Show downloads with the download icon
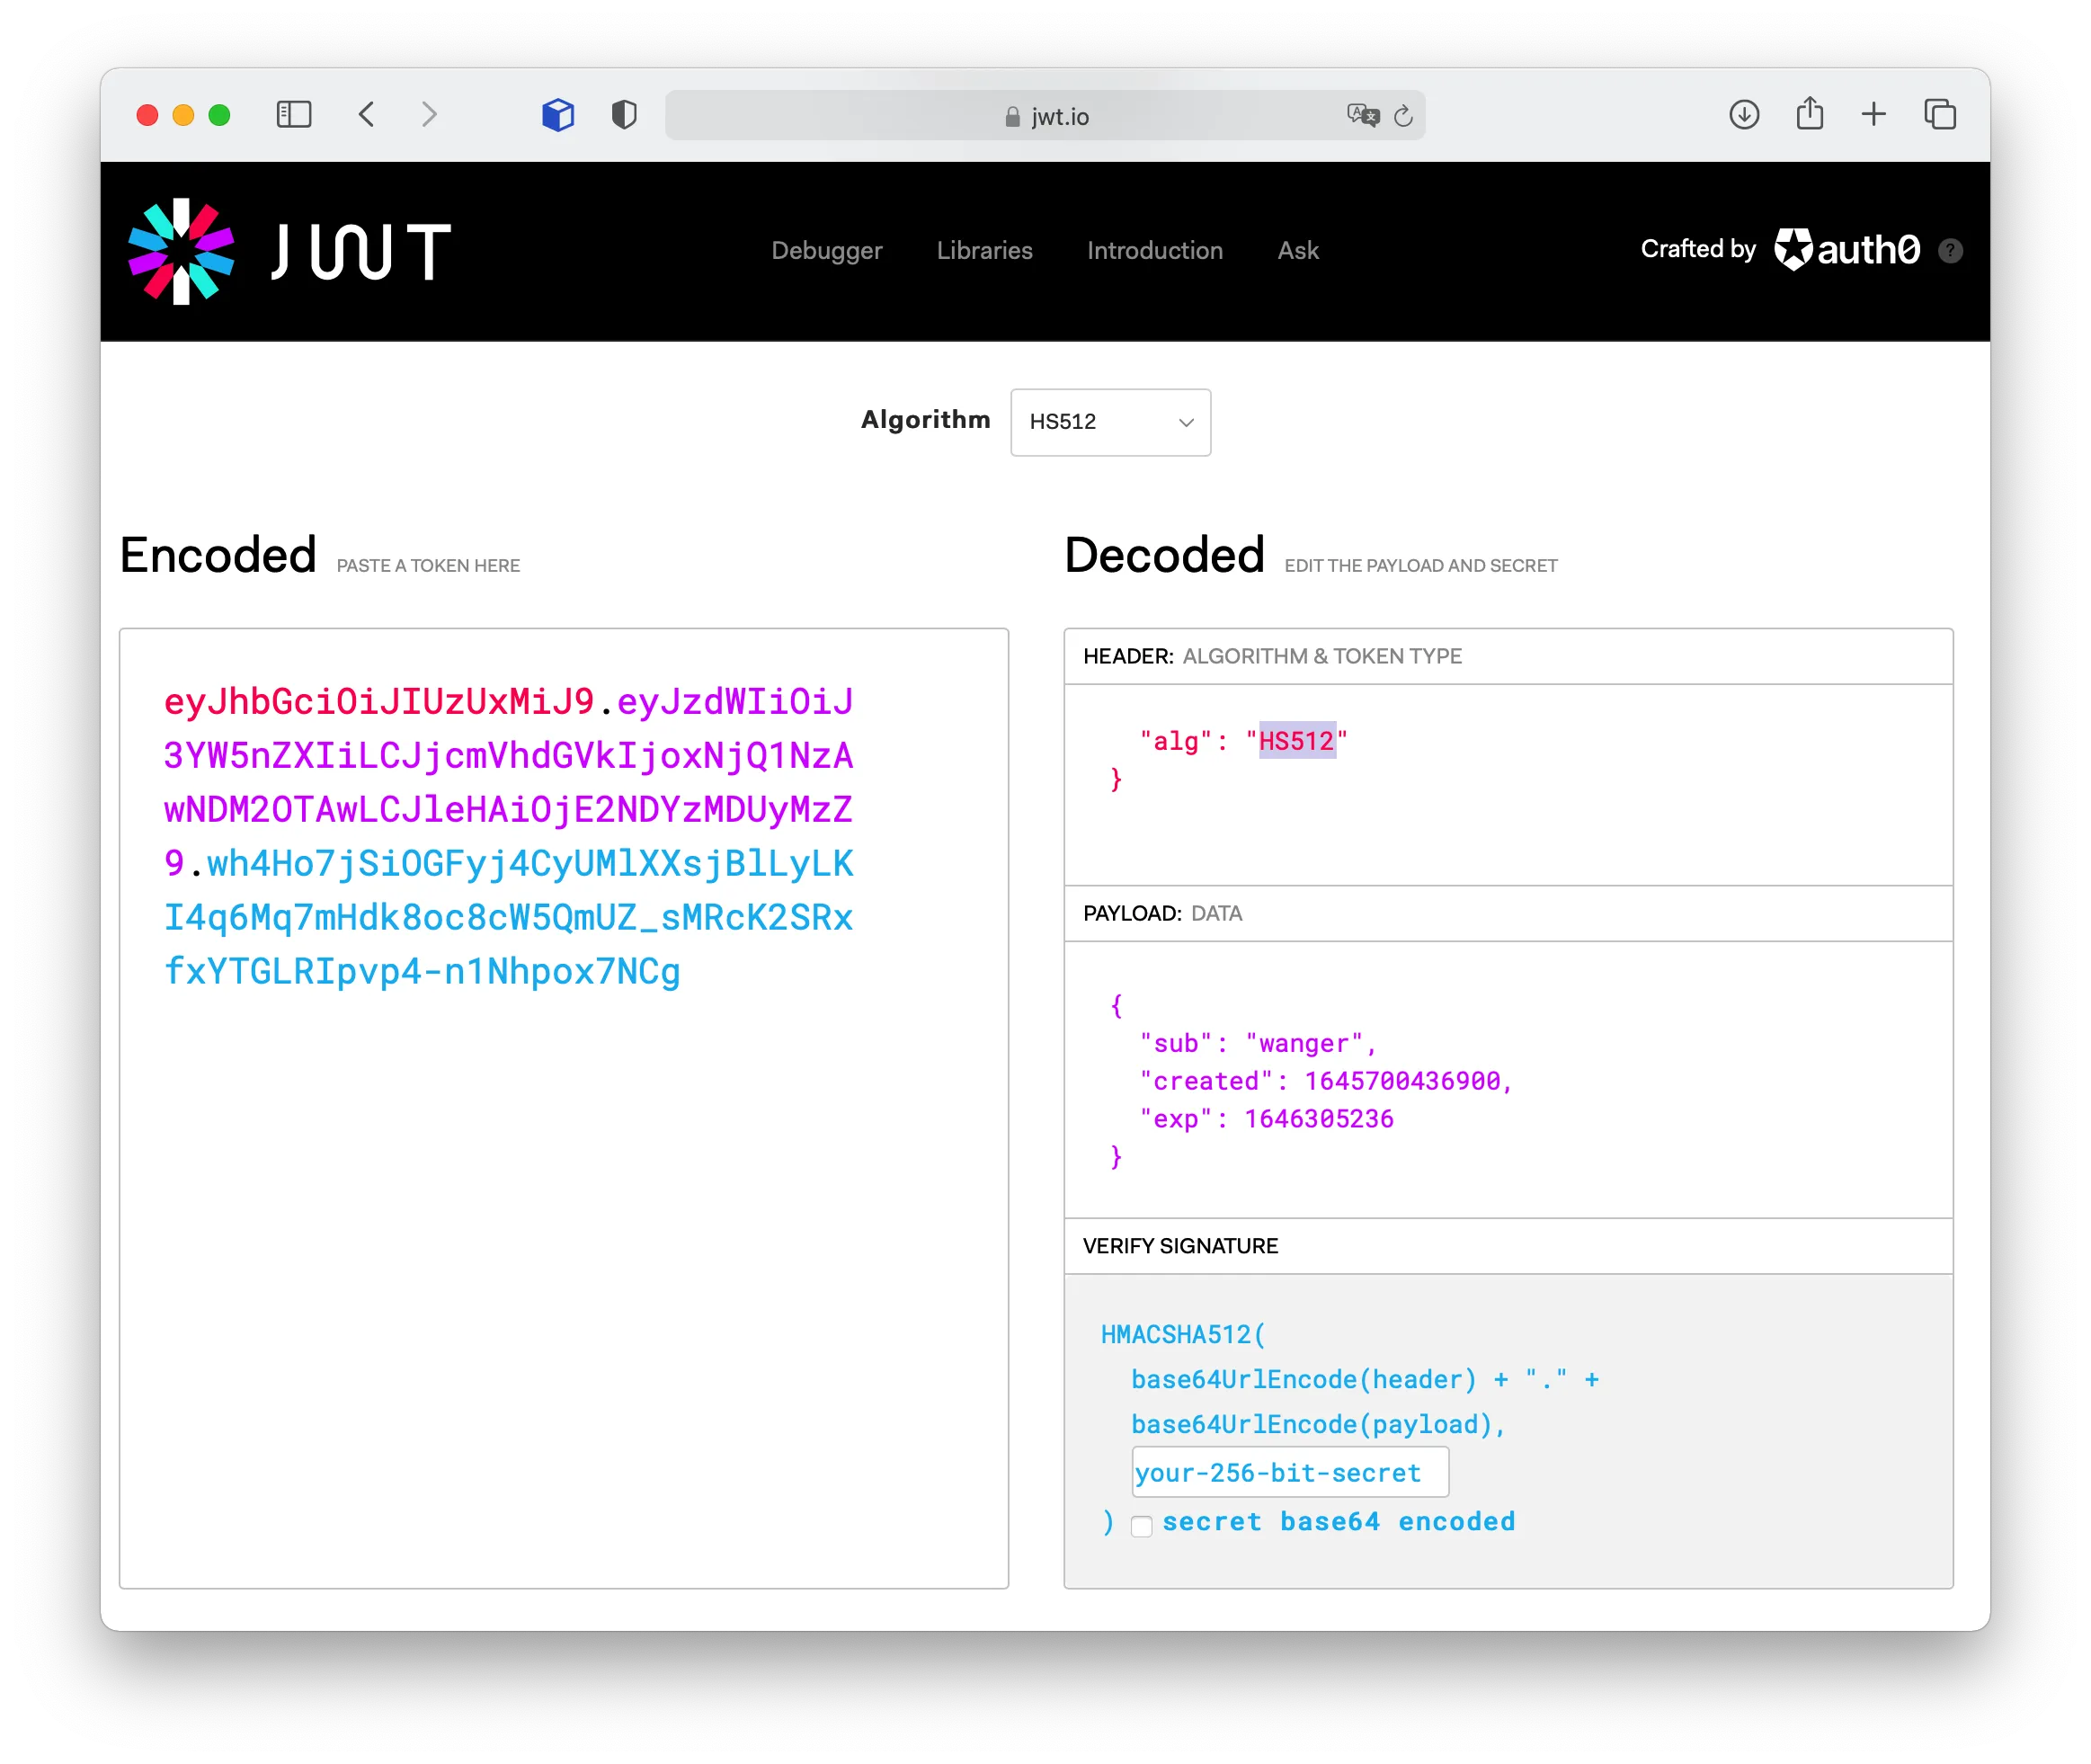 pyautogui.click(x=1744, y=114)
